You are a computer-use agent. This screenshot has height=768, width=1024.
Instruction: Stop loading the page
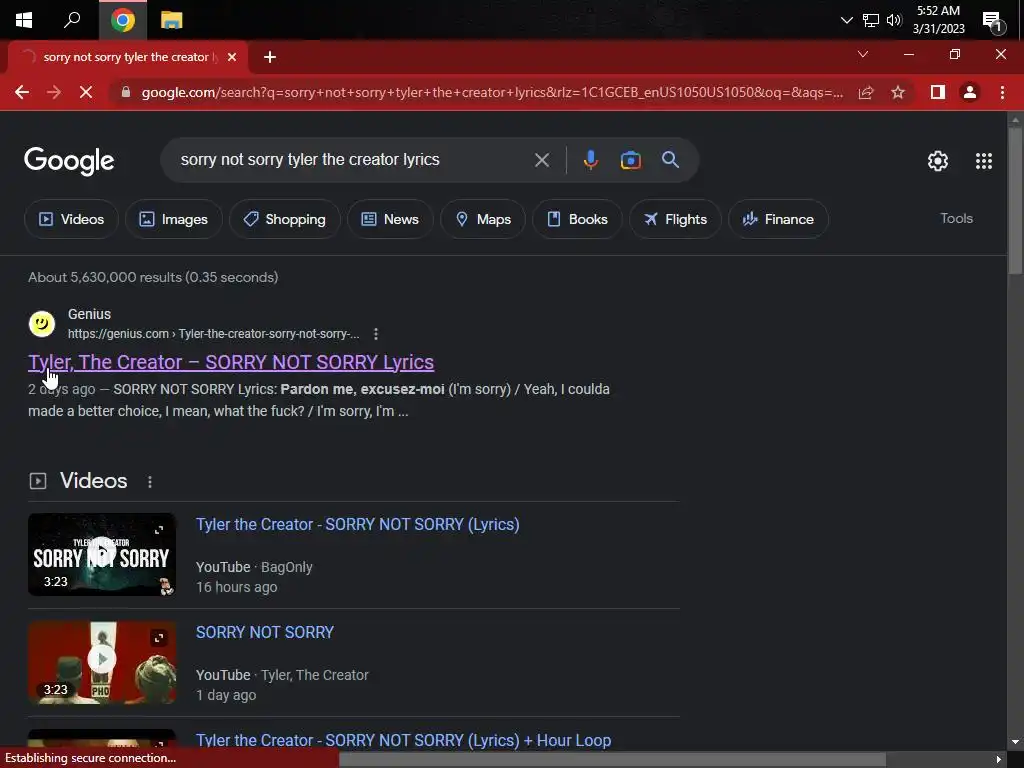[86, 92]
